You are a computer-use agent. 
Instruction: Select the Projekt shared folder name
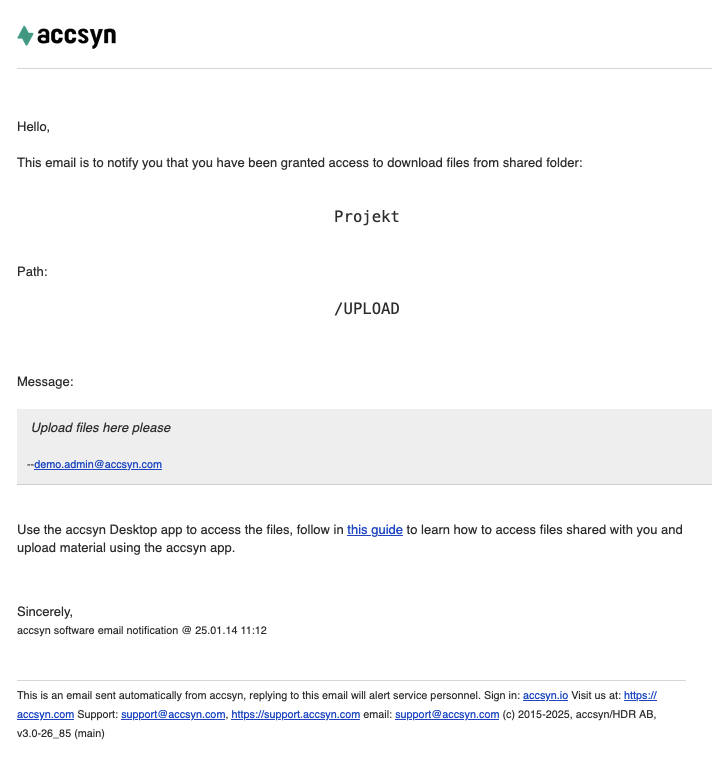[x=366, y=217]
